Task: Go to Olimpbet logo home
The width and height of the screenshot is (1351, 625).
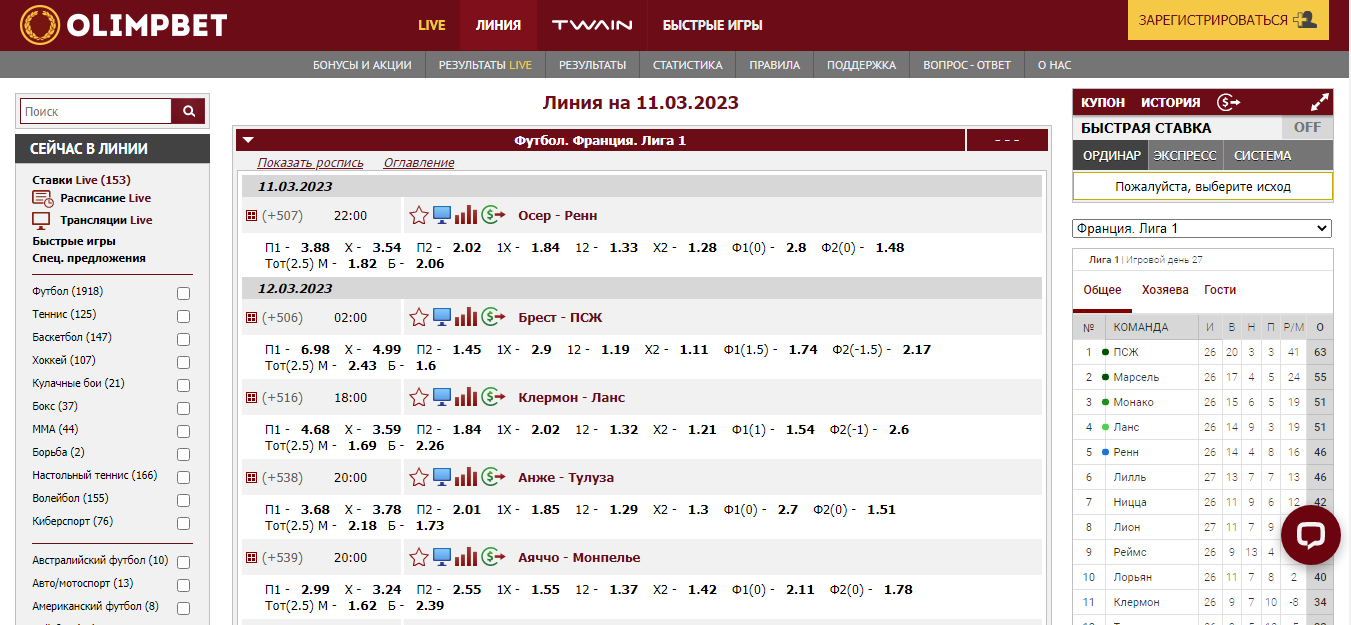Action: (124, 24)
